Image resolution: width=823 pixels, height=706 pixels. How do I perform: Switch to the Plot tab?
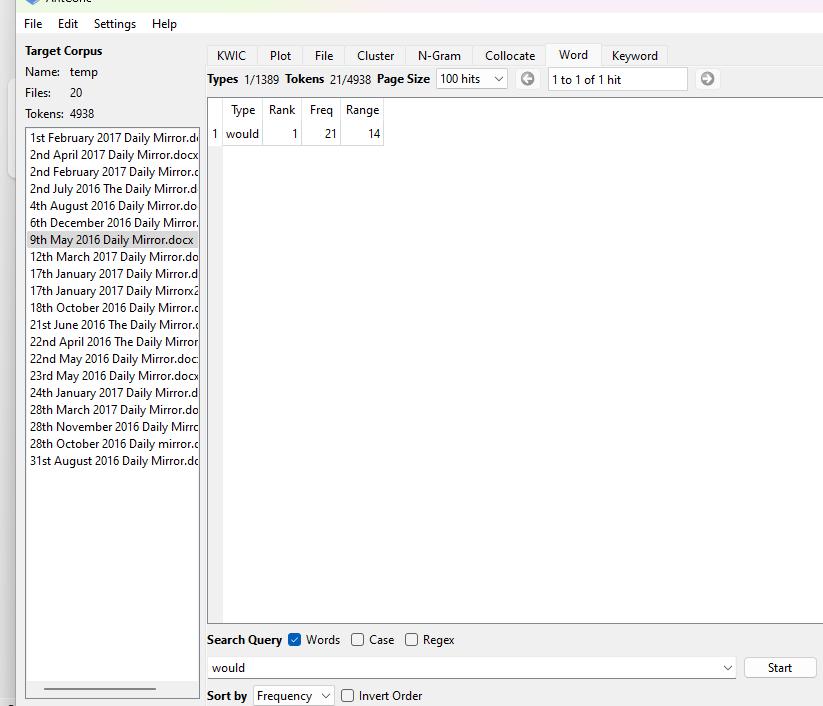(x=280, y=56)
